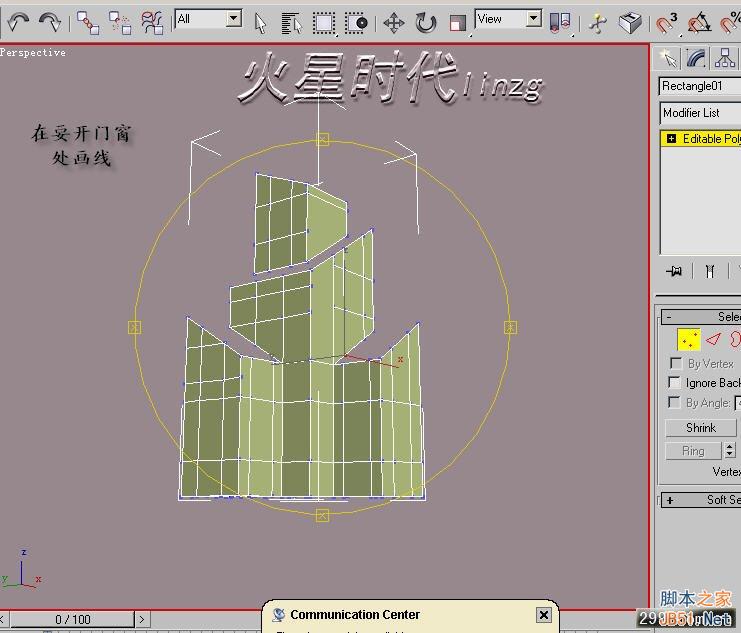Collapse the Selection rollout header
Image resolution: width=741 pixels, height=633 pixels.
pyautogui.click(x=701, y=317)
